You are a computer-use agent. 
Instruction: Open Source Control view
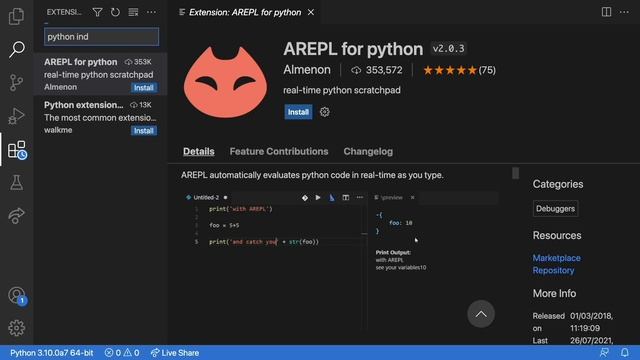click(x=16, y=82)
